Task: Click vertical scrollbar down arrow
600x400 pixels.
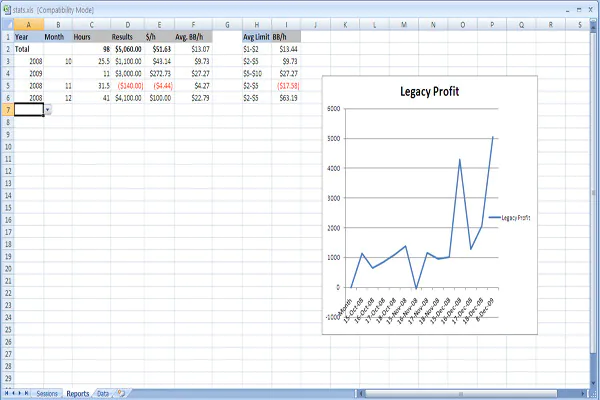Action: pyautogui.click(x=594, y=383)
